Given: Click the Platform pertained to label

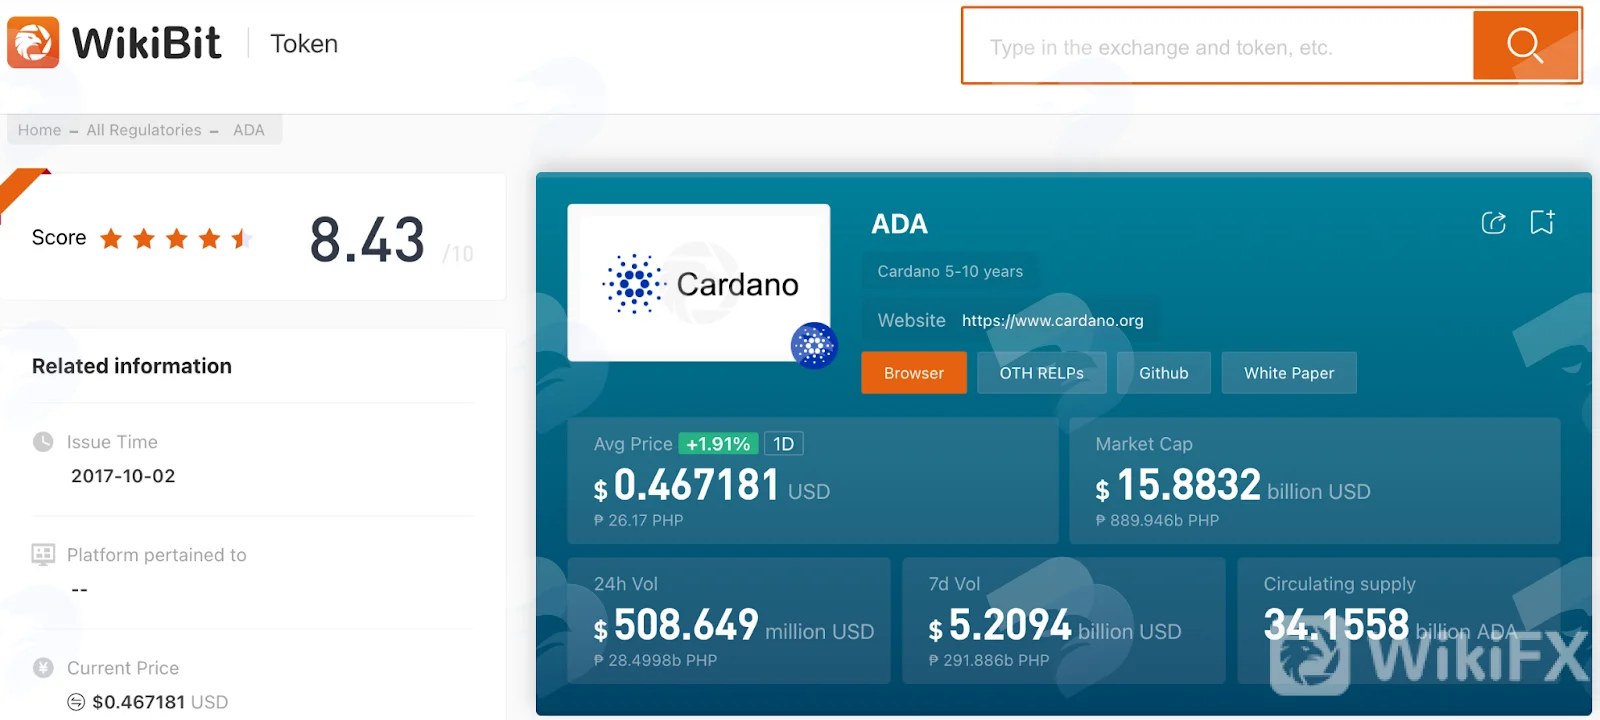Looking at the screenshot, I should click(157, 555).
